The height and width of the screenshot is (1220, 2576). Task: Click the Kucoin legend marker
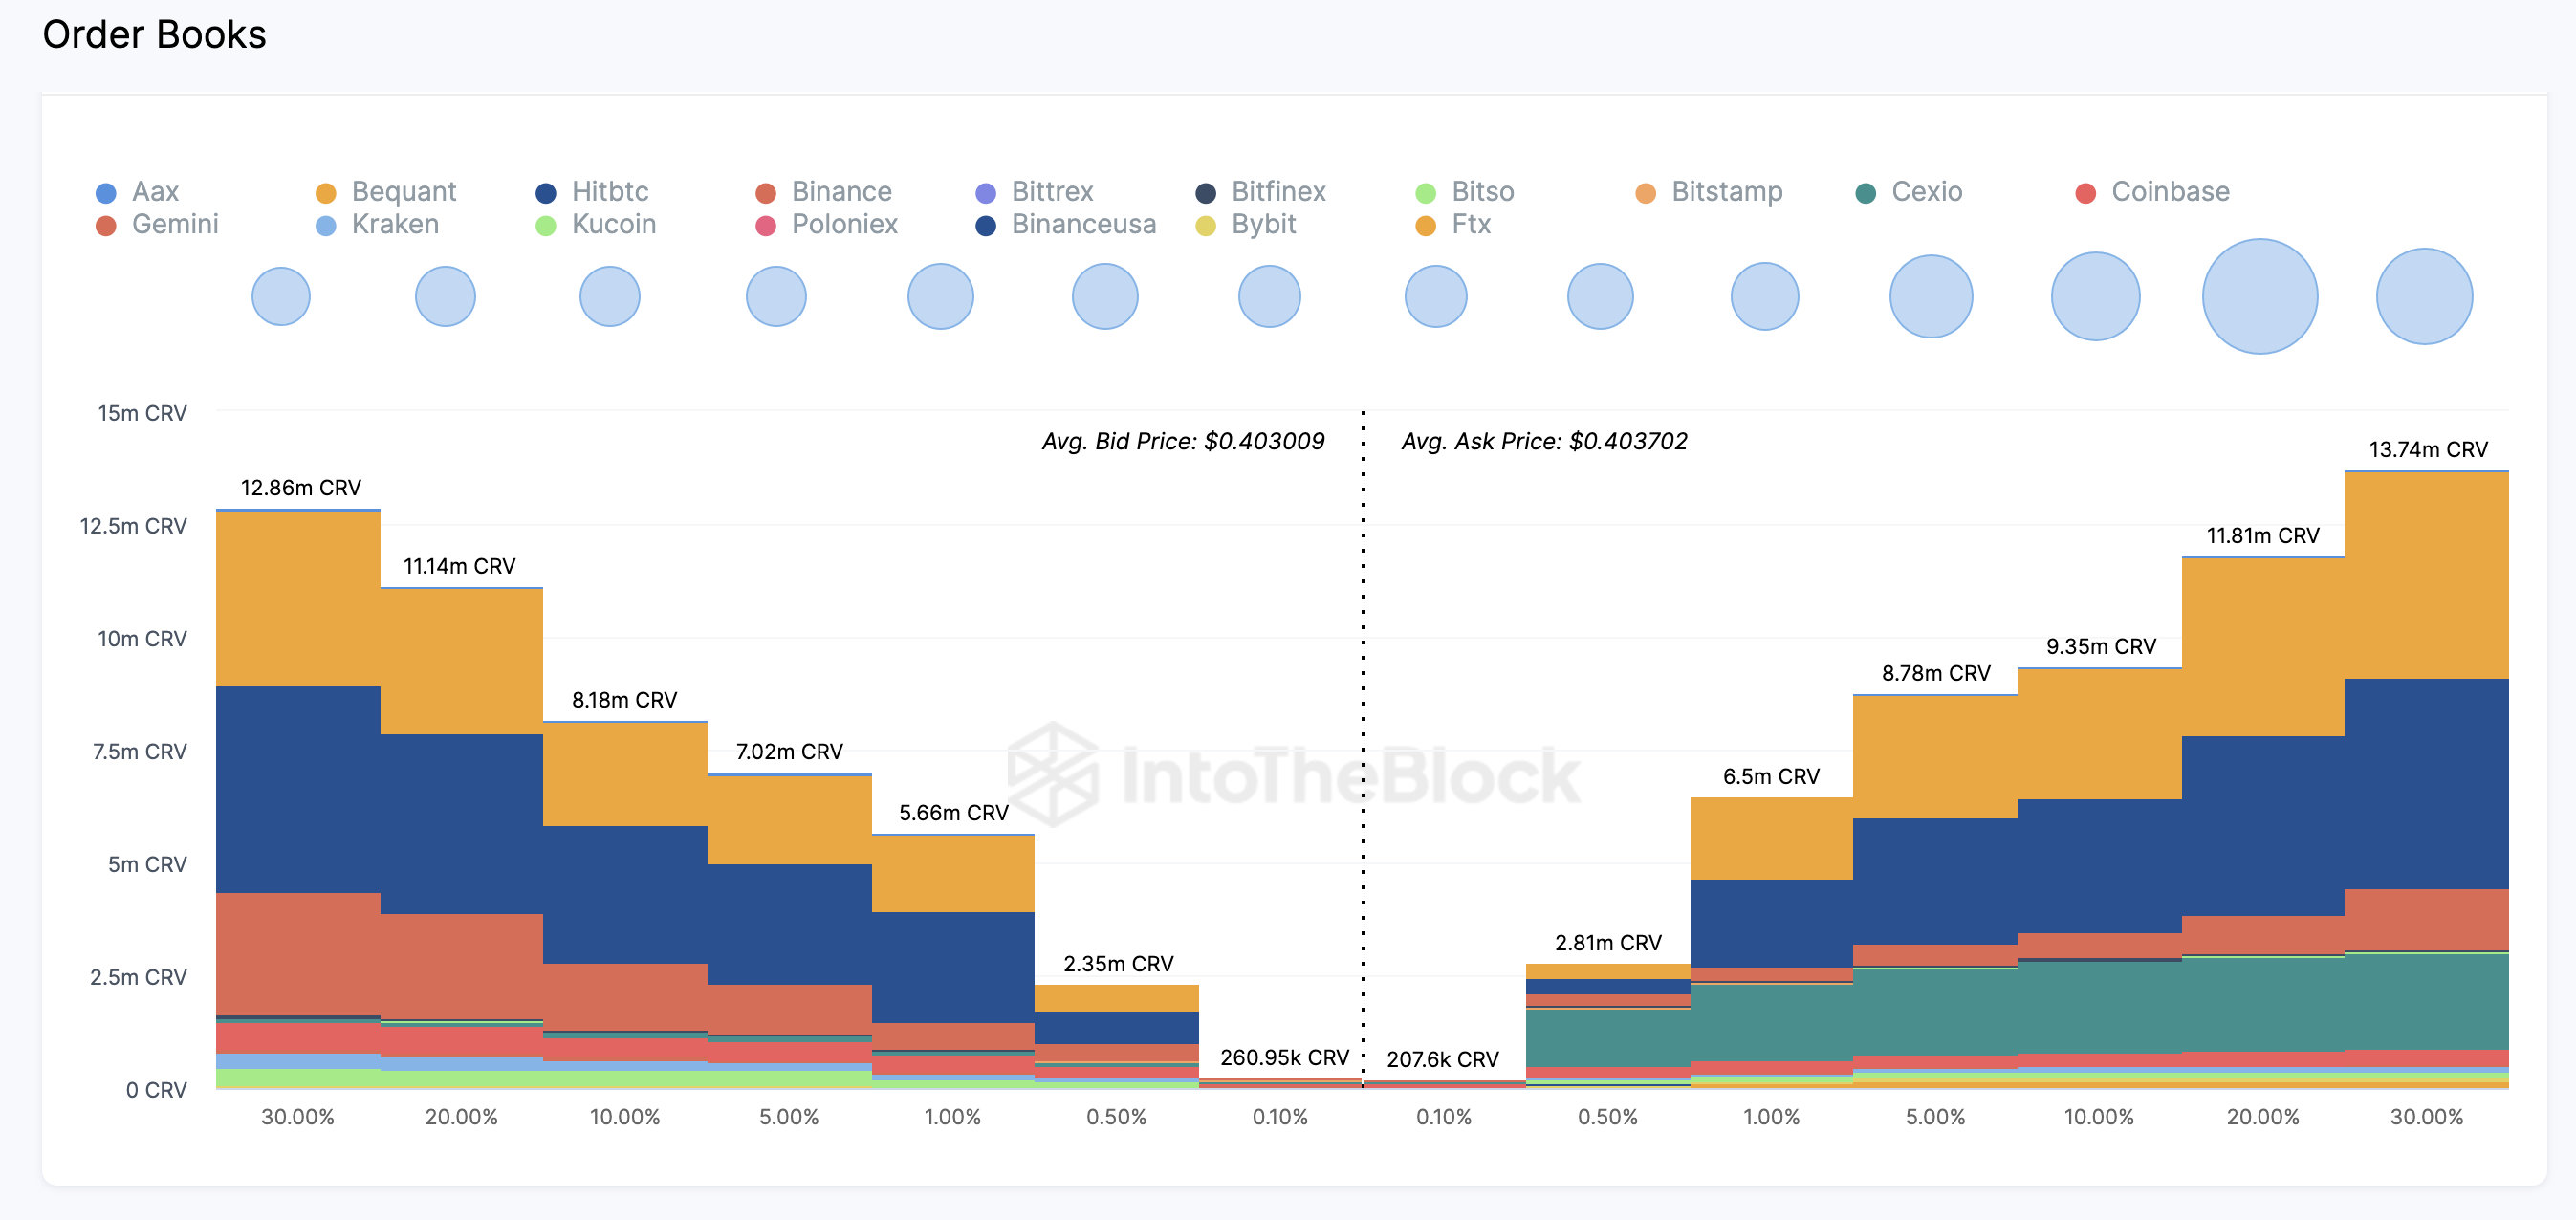point(546,226)
